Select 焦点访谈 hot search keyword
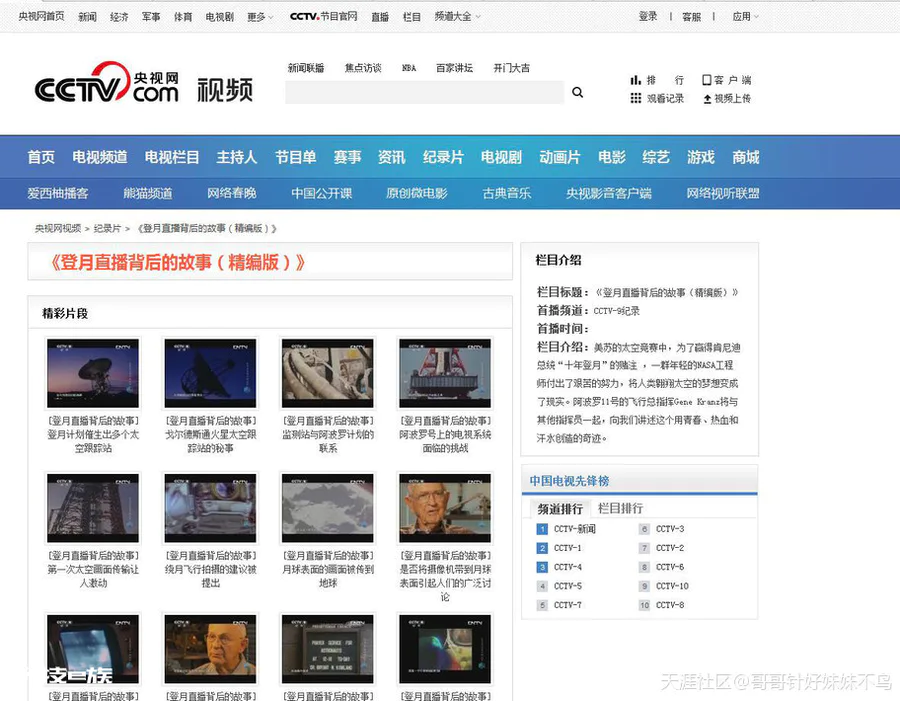Screen dimensions: 900x701 (x=363, y=68)
